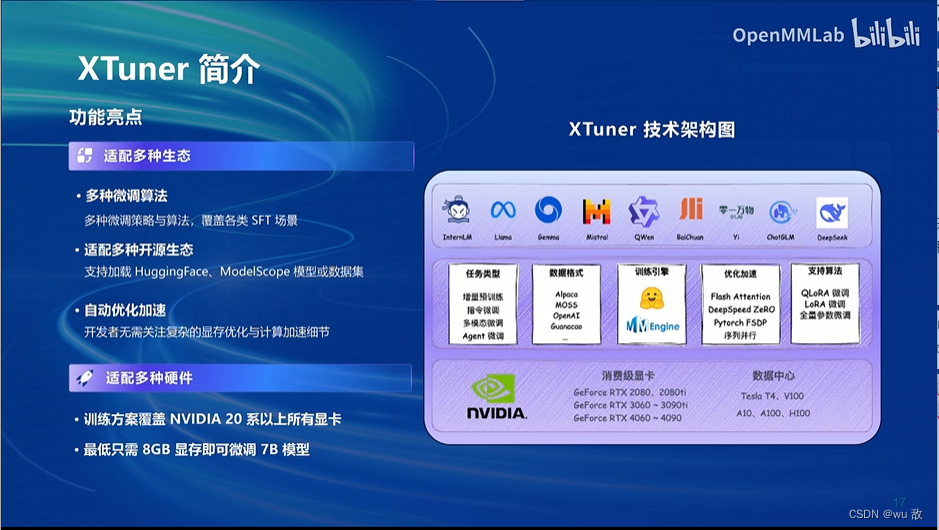Click the LoRA 微调 entry below QLoRA
Screen dimensions: 939x530
[x=825, y=304]
